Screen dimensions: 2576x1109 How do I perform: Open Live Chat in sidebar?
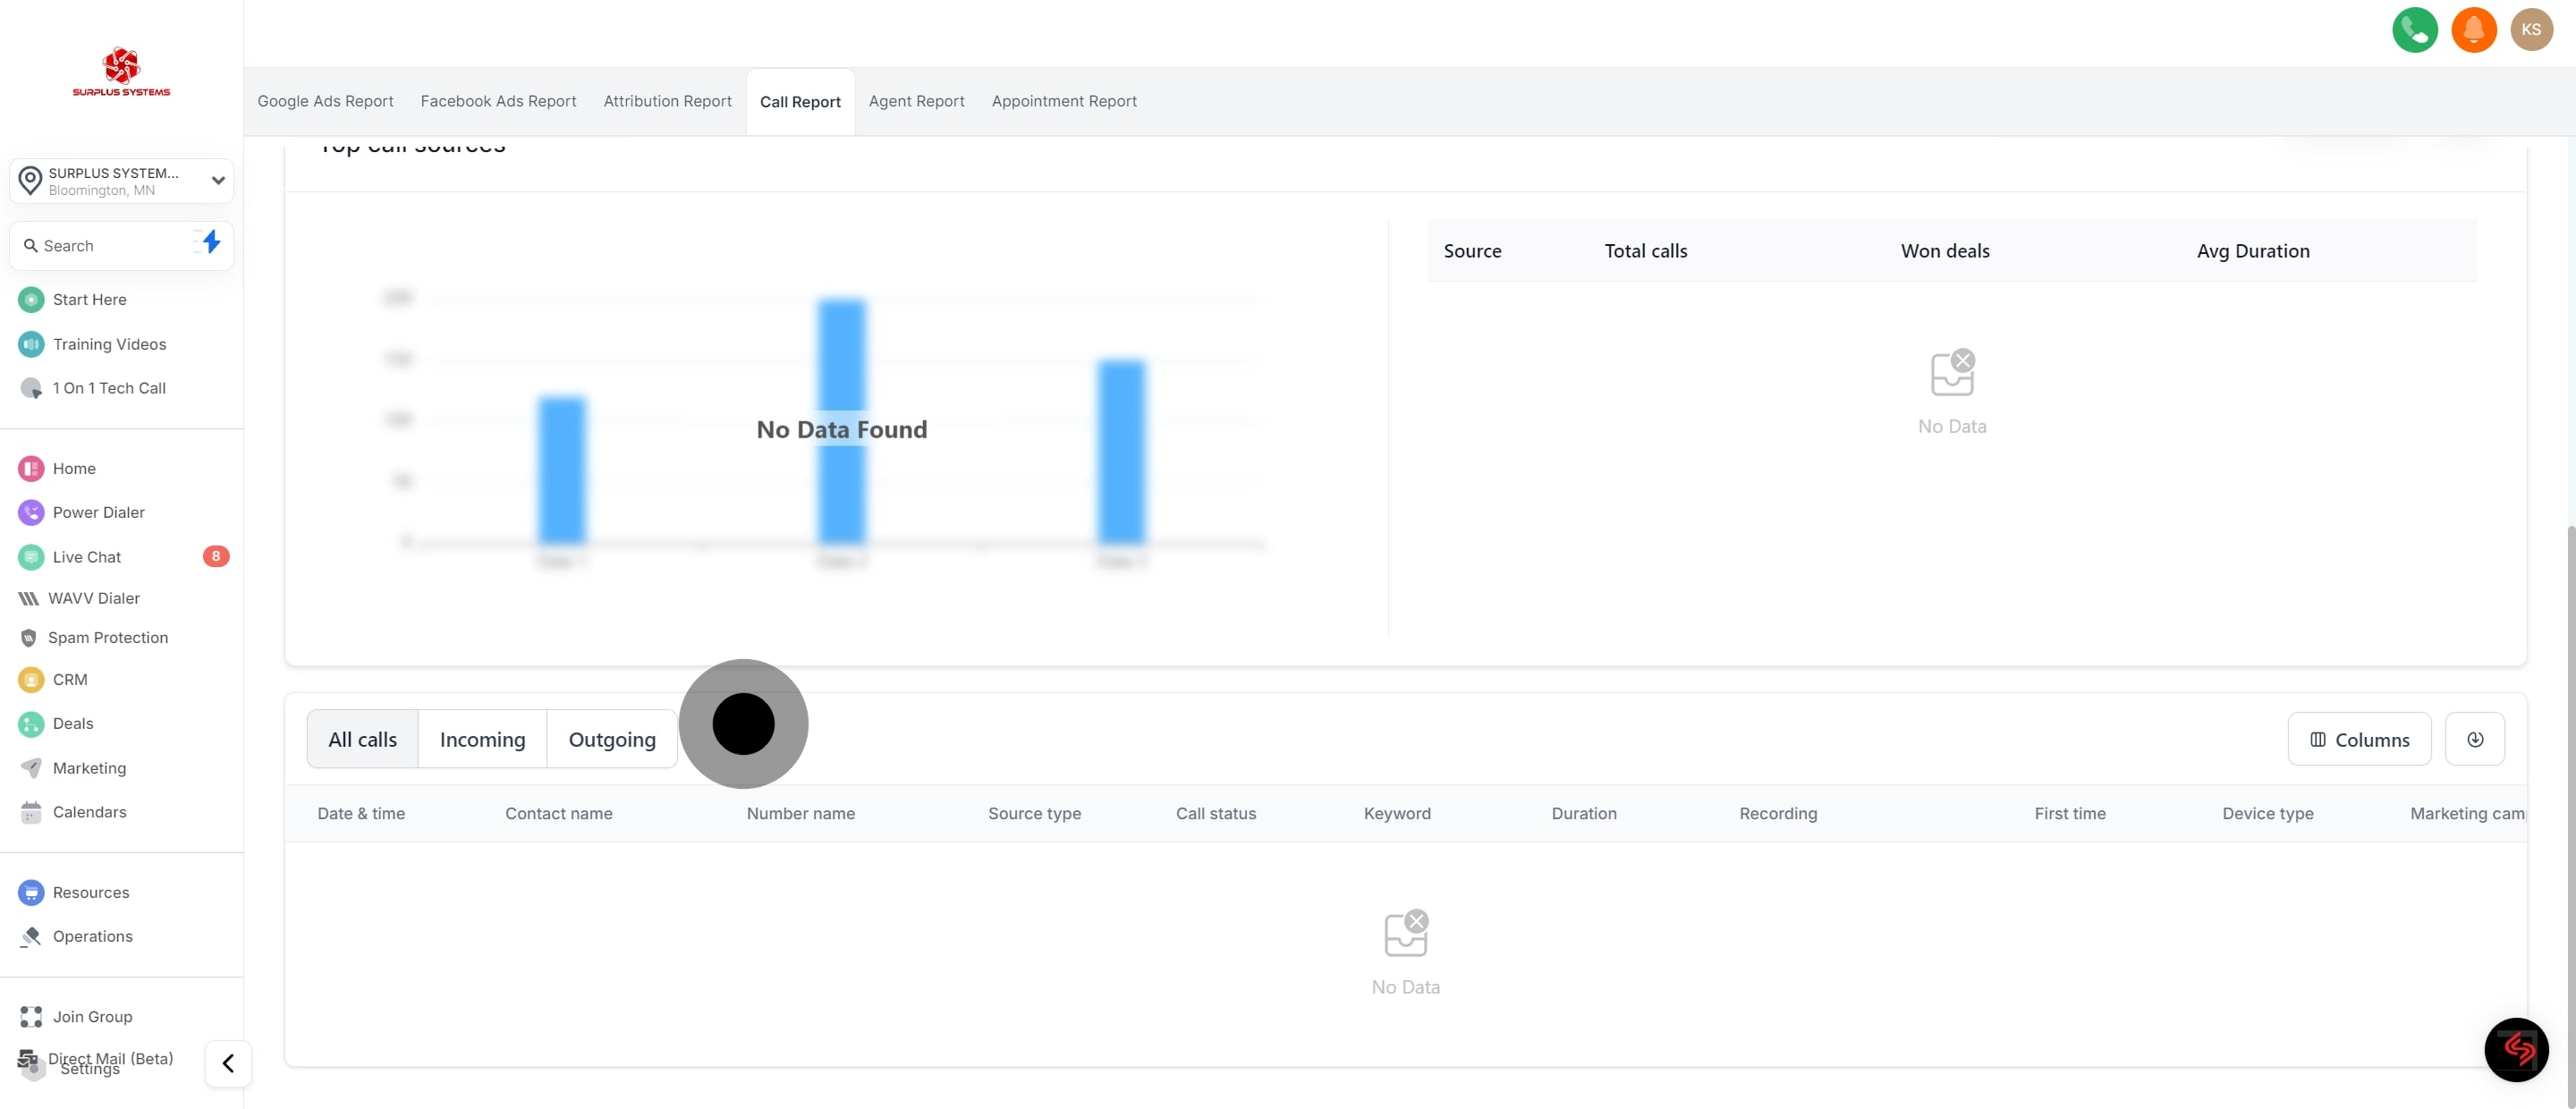pyautogui.click(x=86, y=557)
